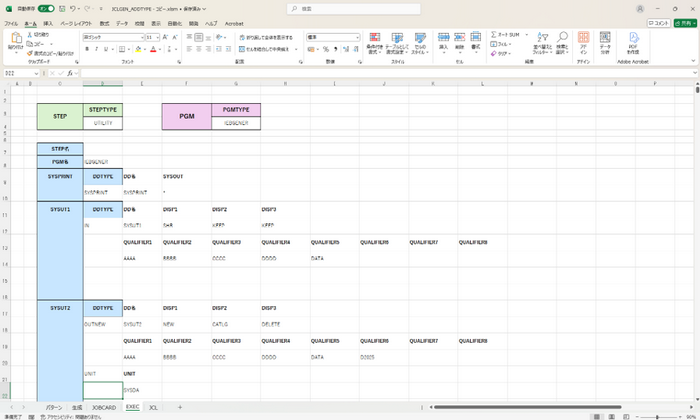The image size is (700, 420).
Task: Click the top align icon
Action: point(189,37)
